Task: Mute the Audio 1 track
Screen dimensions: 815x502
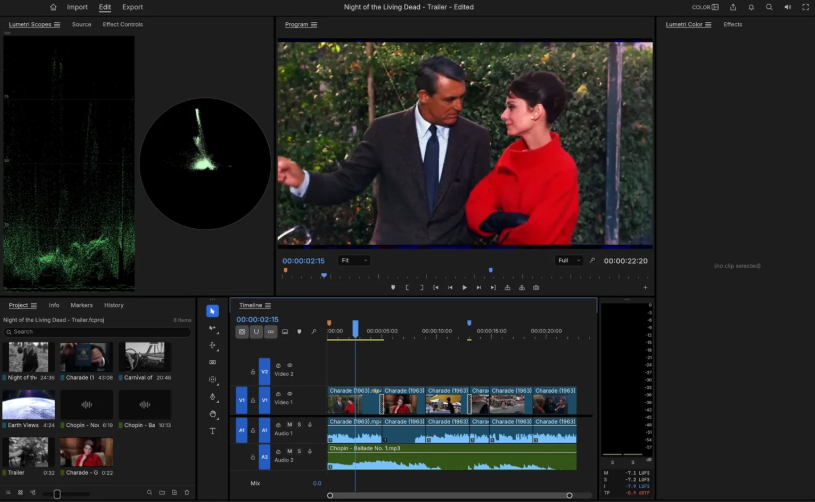Action: pyautogui.click(x=290, y=425)
